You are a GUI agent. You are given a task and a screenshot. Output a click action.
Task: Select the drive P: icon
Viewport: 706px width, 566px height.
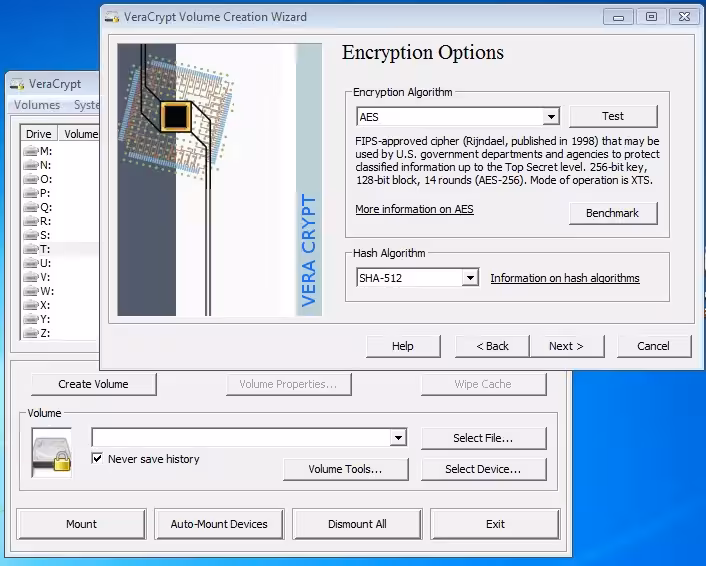(31, 192)
